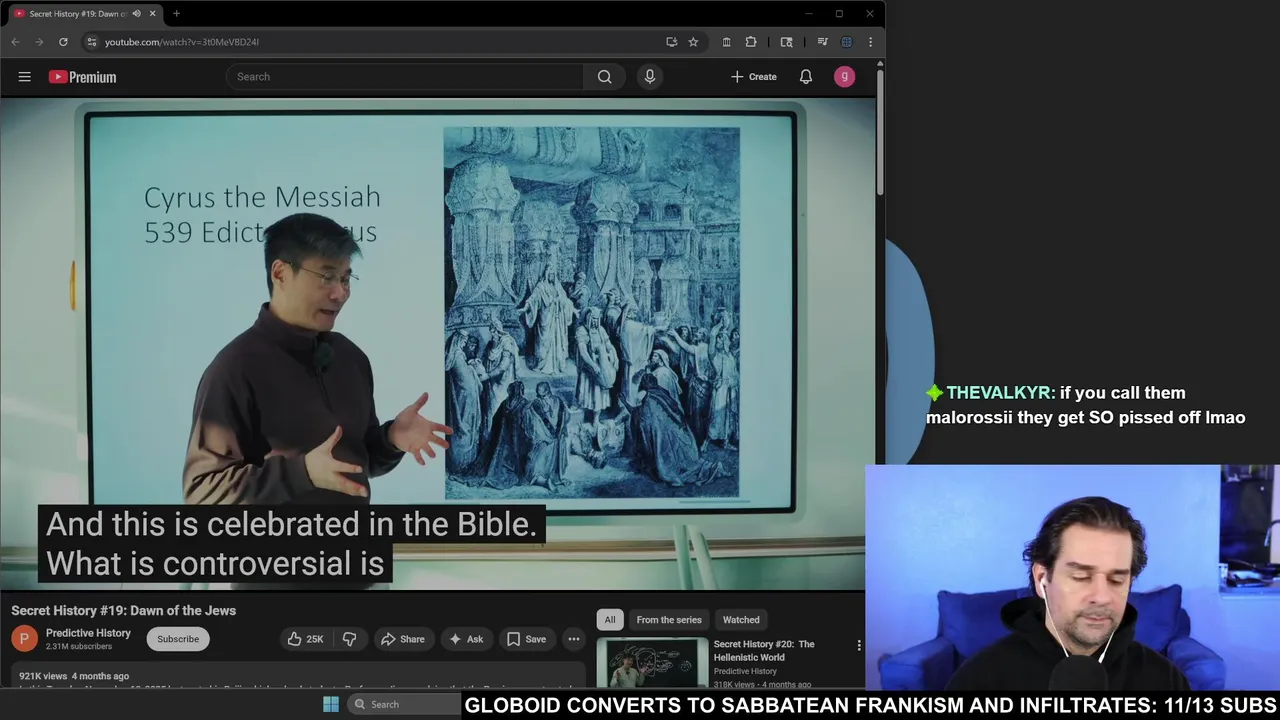Screen dimensions: 1280x720
Task: Select the All filter chip
Action: click(x=610, y=620)
